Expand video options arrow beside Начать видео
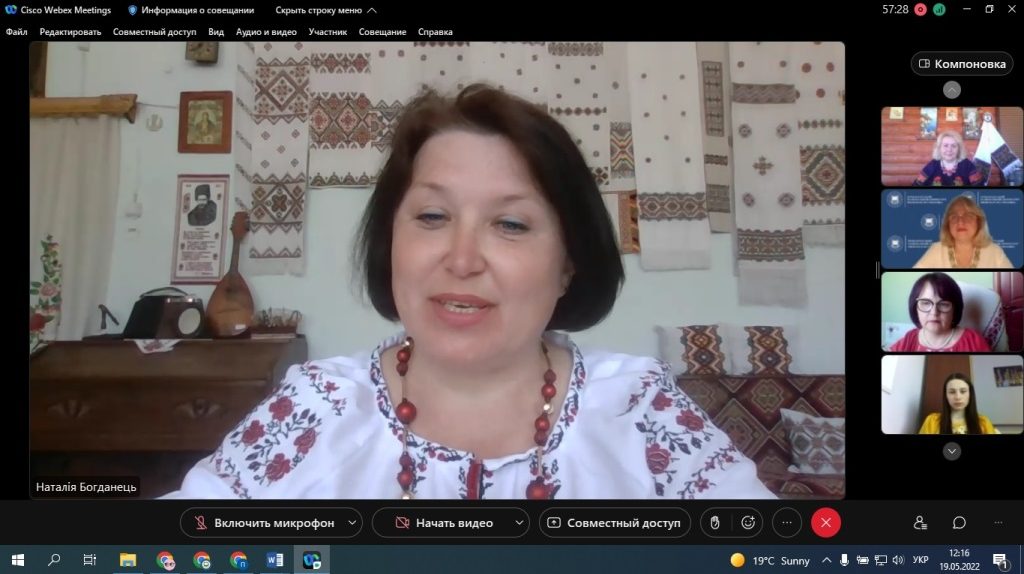The image size is (1024, 574). [x=518, y=522]
